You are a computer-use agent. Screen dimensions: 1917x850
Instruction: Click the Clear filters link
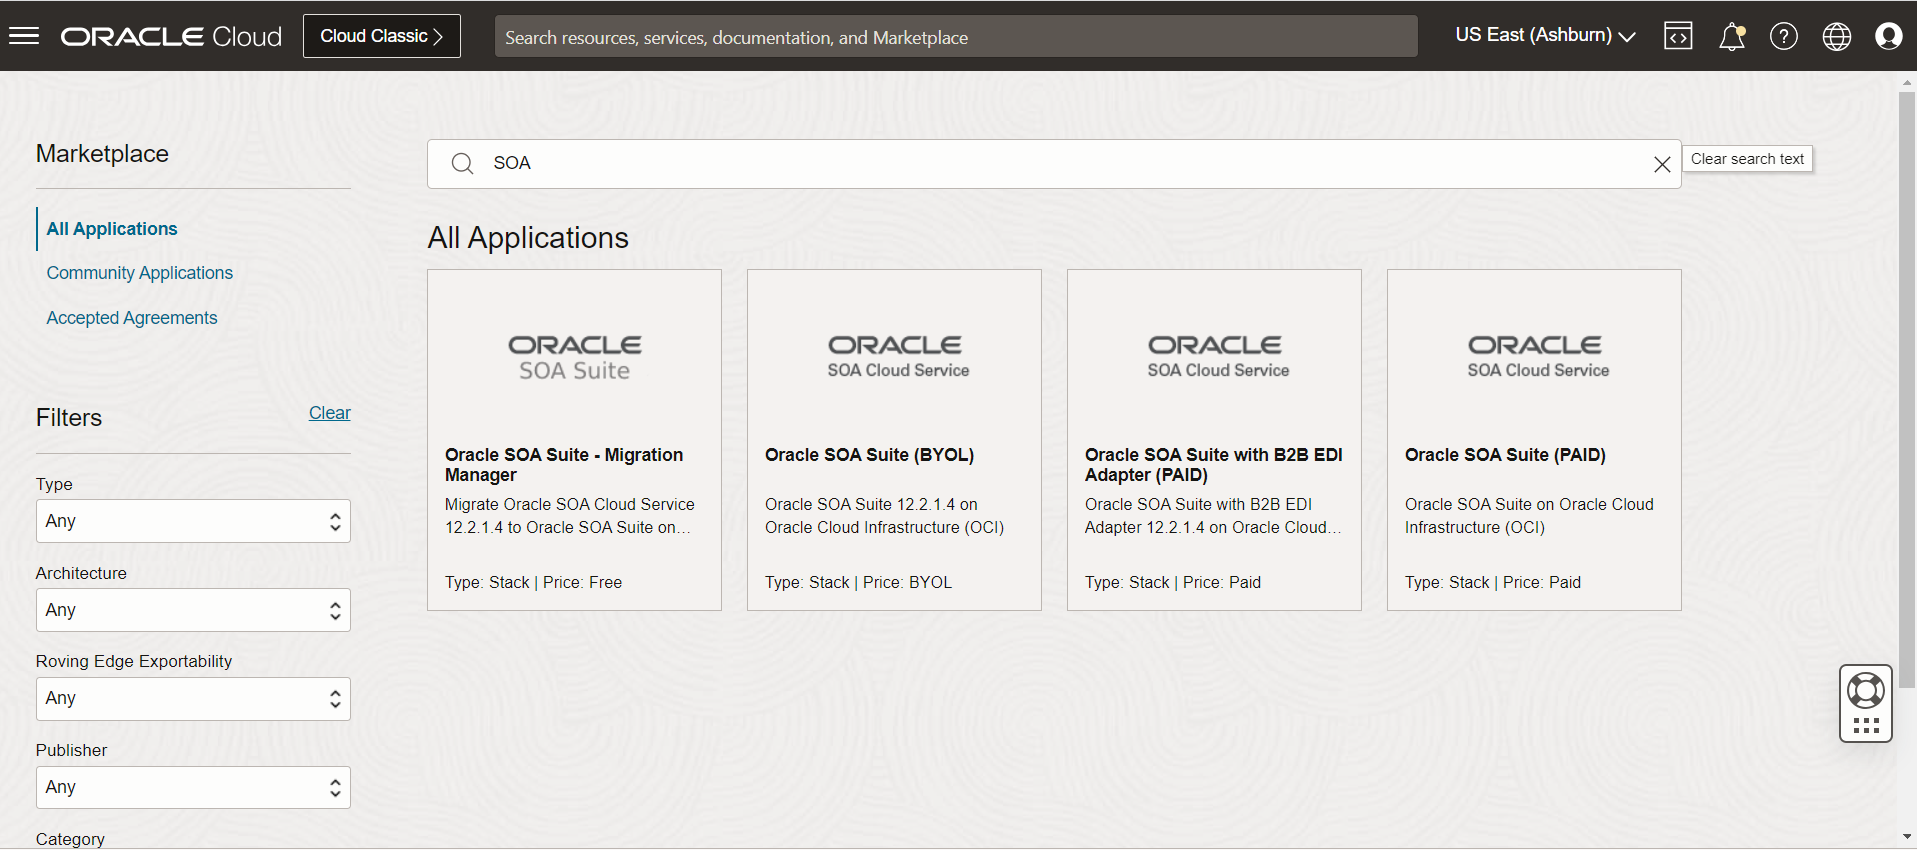point(329,413)
